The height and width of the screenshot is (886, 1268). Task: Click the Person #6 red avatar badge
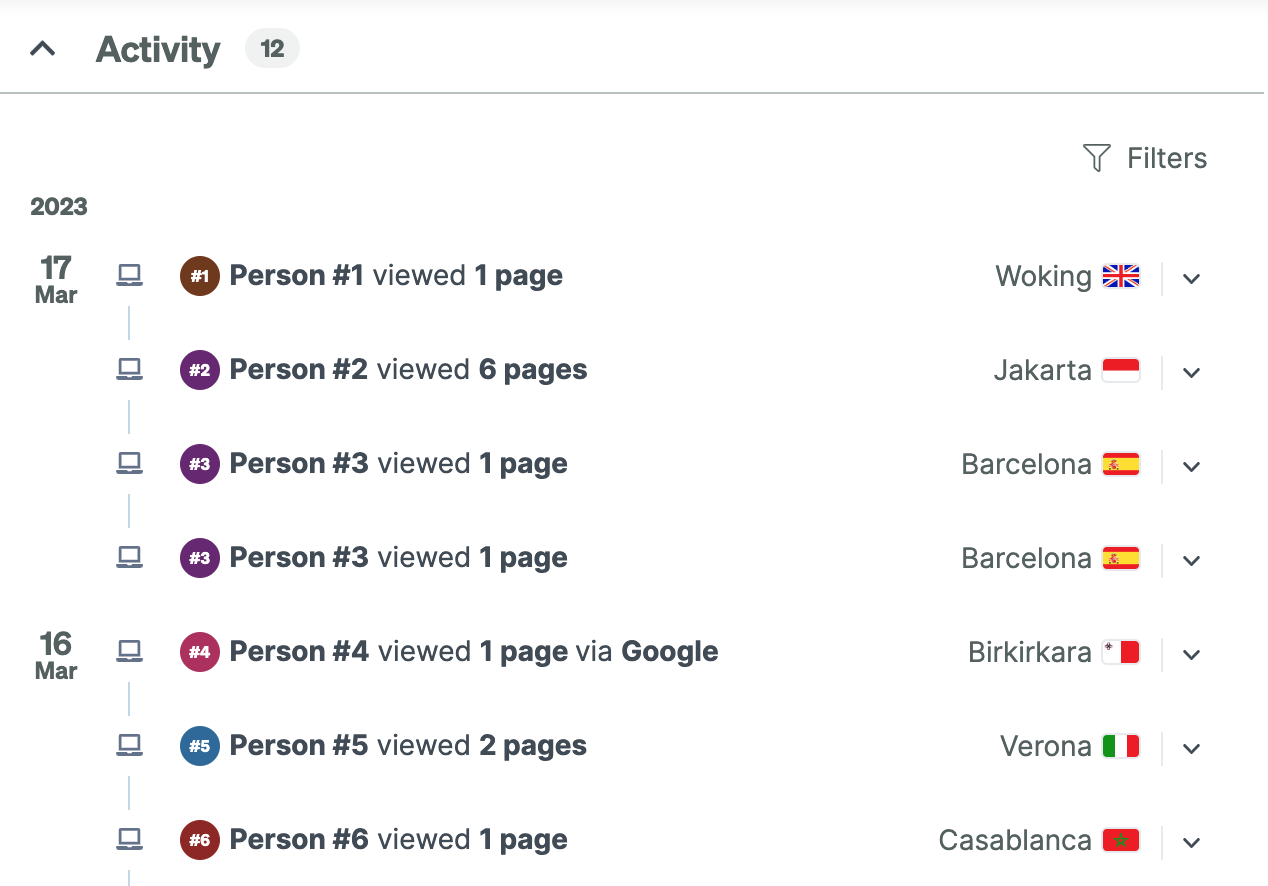click(x=200, y=840)
